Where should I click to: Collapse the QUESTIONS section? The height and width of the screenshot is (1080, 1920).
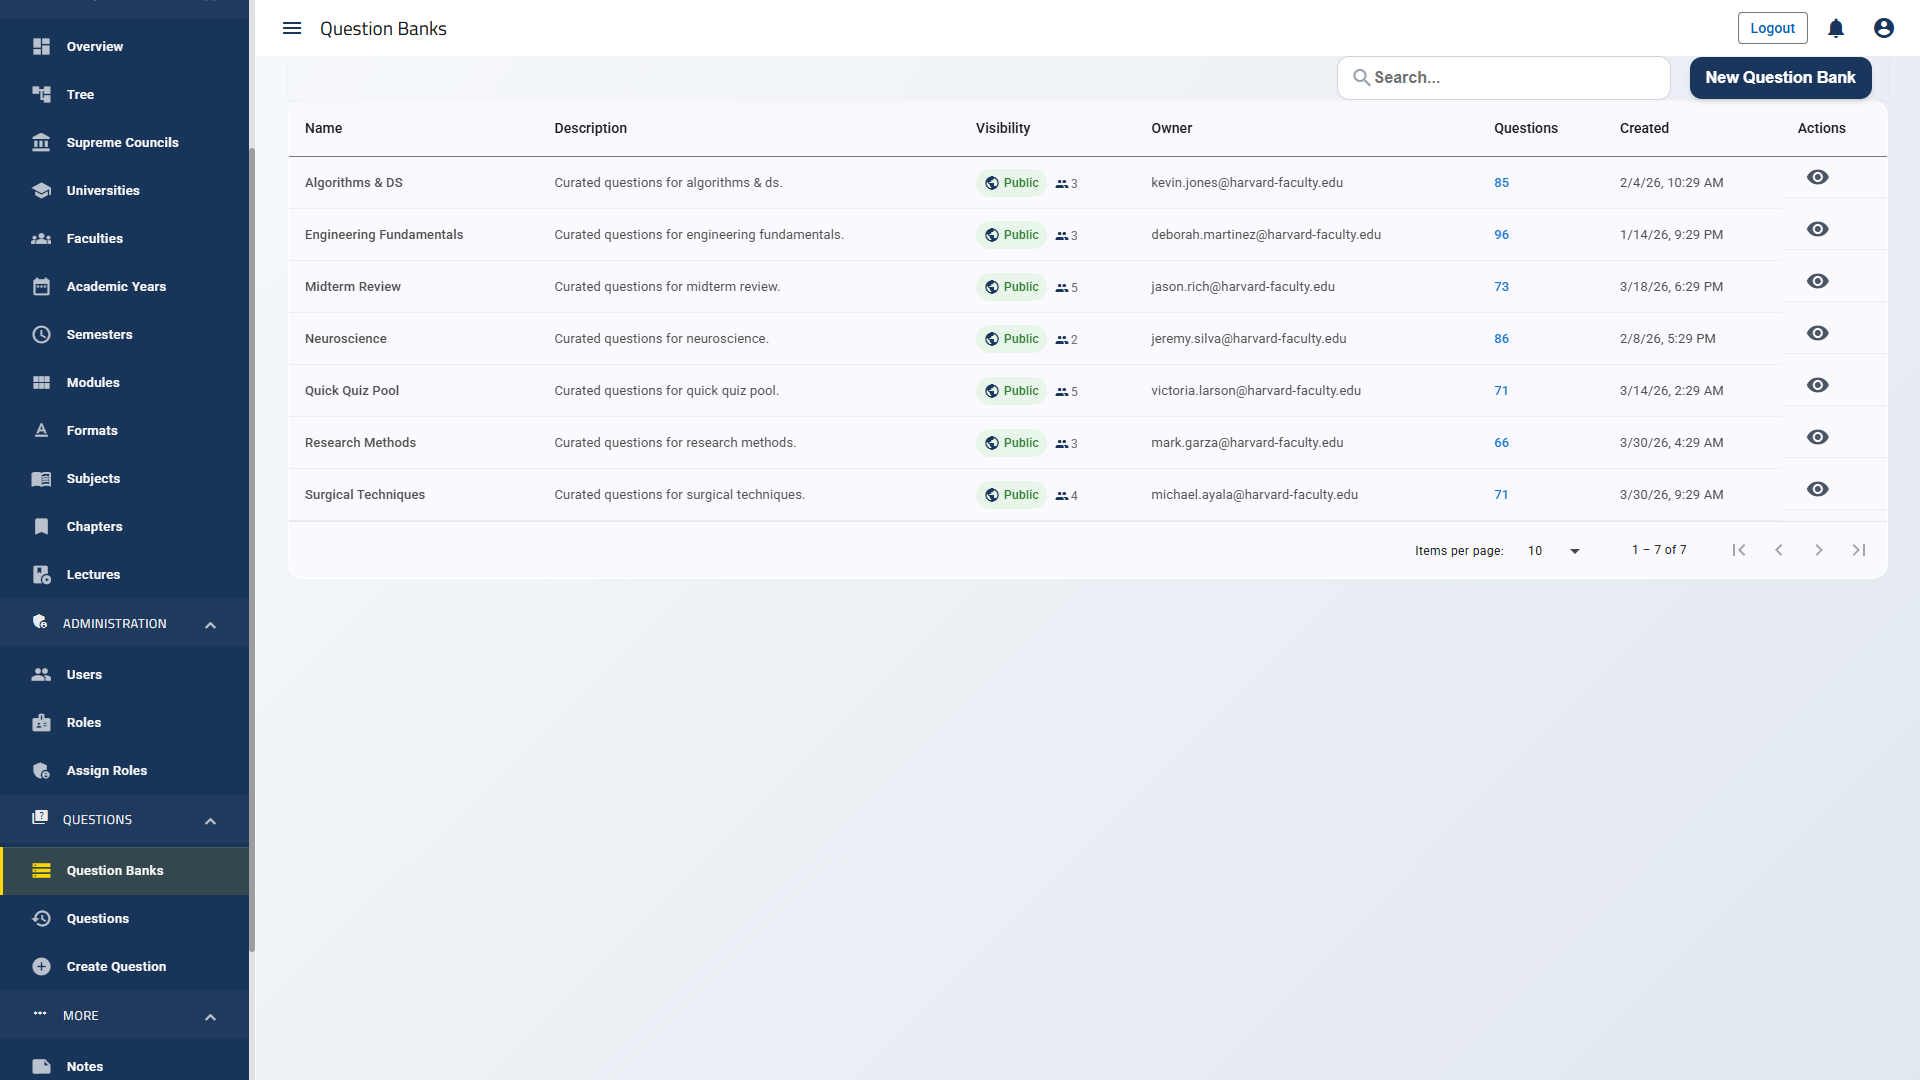pyautogui.click(x=210, y=820)
